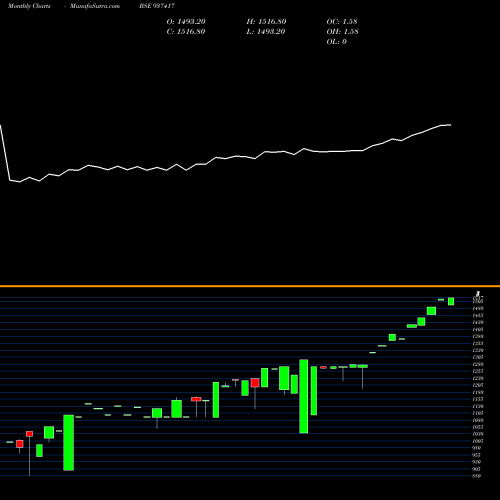This screenshot has height=500, width=500.
Task: Click the 905 price axis label
Action: click(477, 469)
